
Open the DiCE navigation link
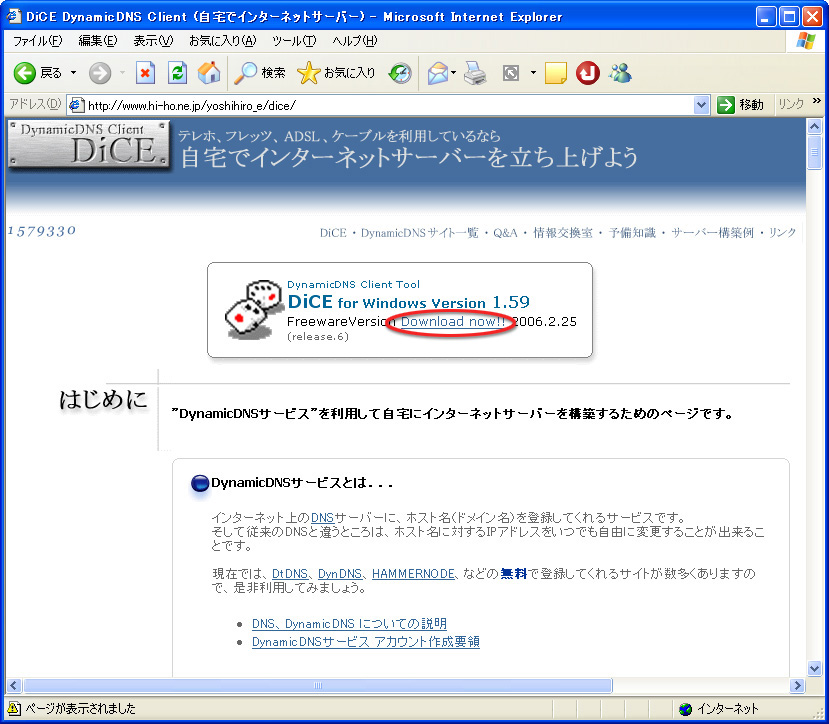(x=333, y=233)
